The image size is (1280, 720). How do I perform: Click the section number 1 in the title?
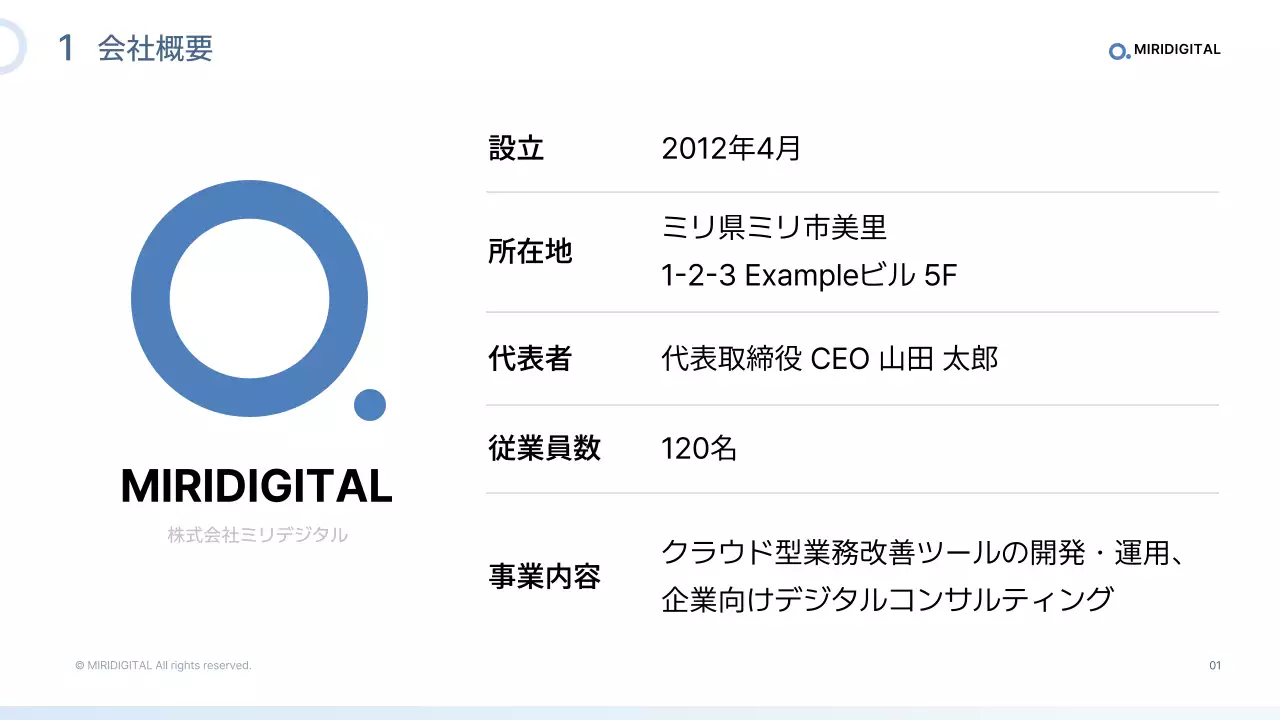(x=66, y=48)
